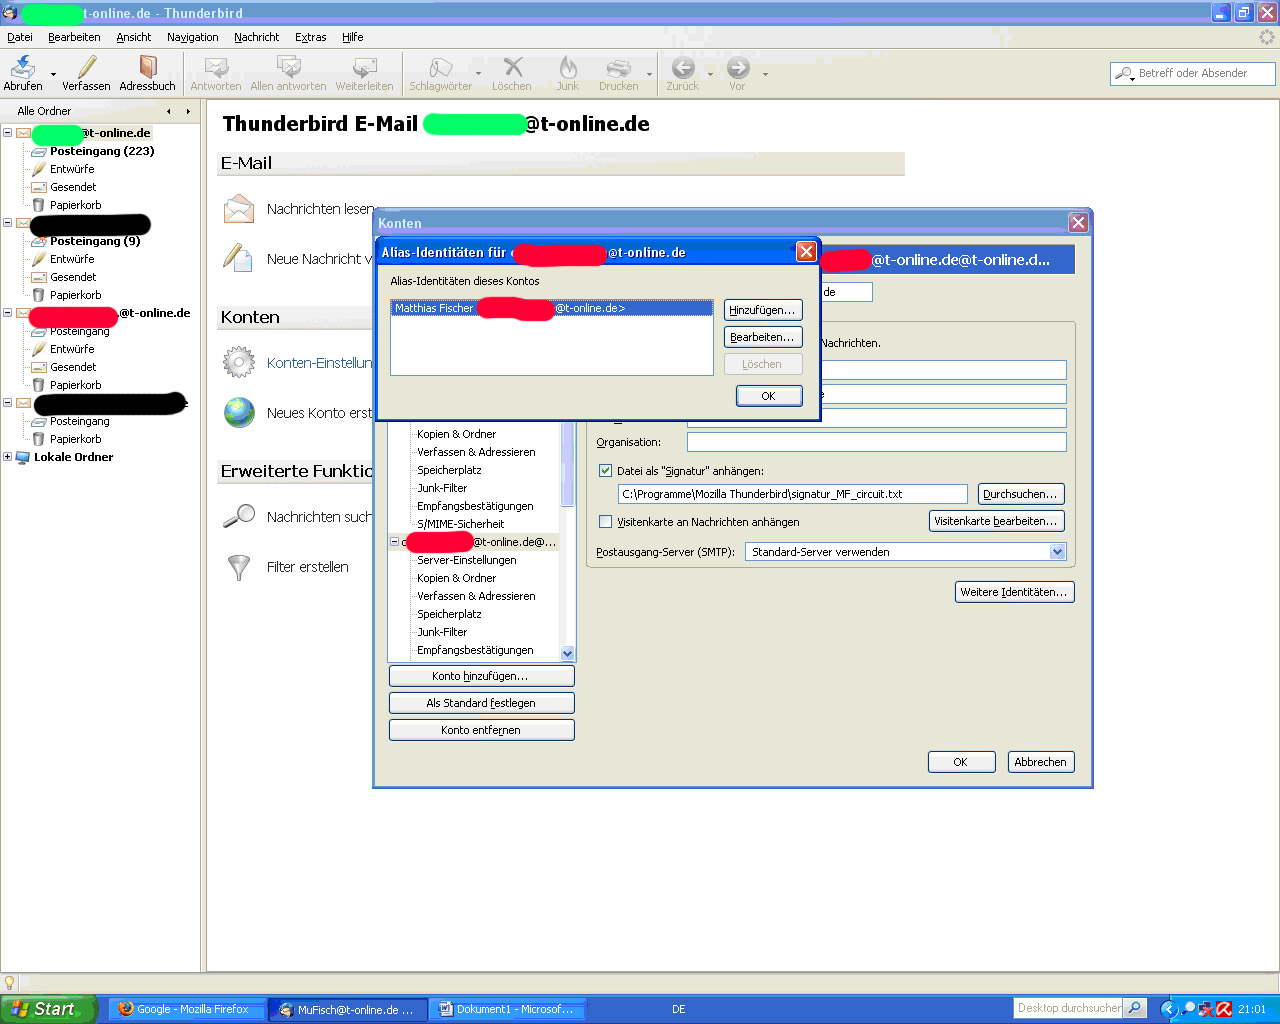Open the Extras menu
This screenshot has height=1024, width=1280.
(311, 37)
